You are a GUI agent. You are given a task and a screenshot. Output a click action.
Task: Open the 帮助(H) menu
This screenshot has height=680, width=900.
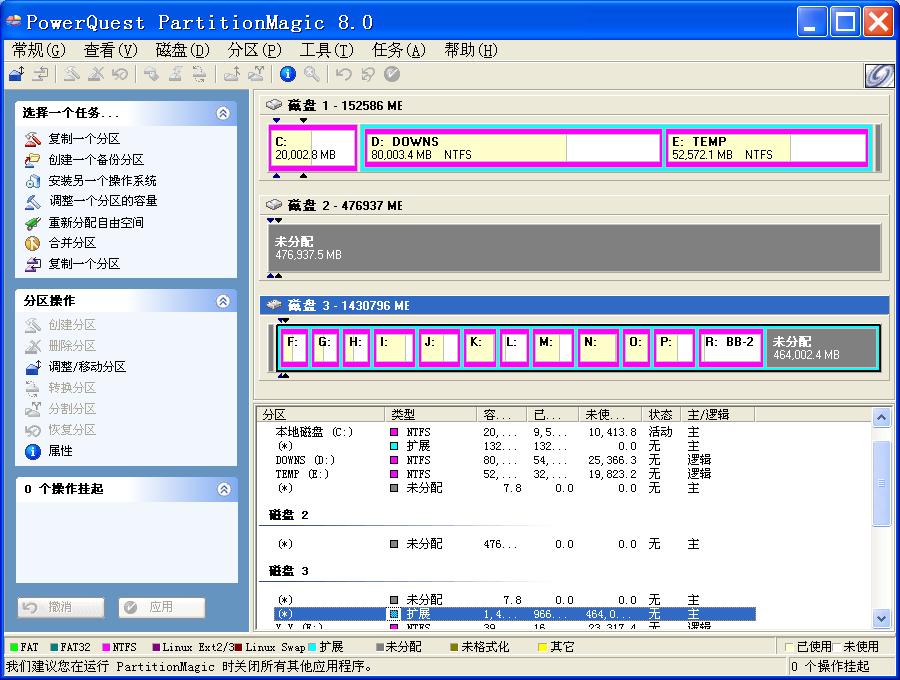click(x=471, y=50)
